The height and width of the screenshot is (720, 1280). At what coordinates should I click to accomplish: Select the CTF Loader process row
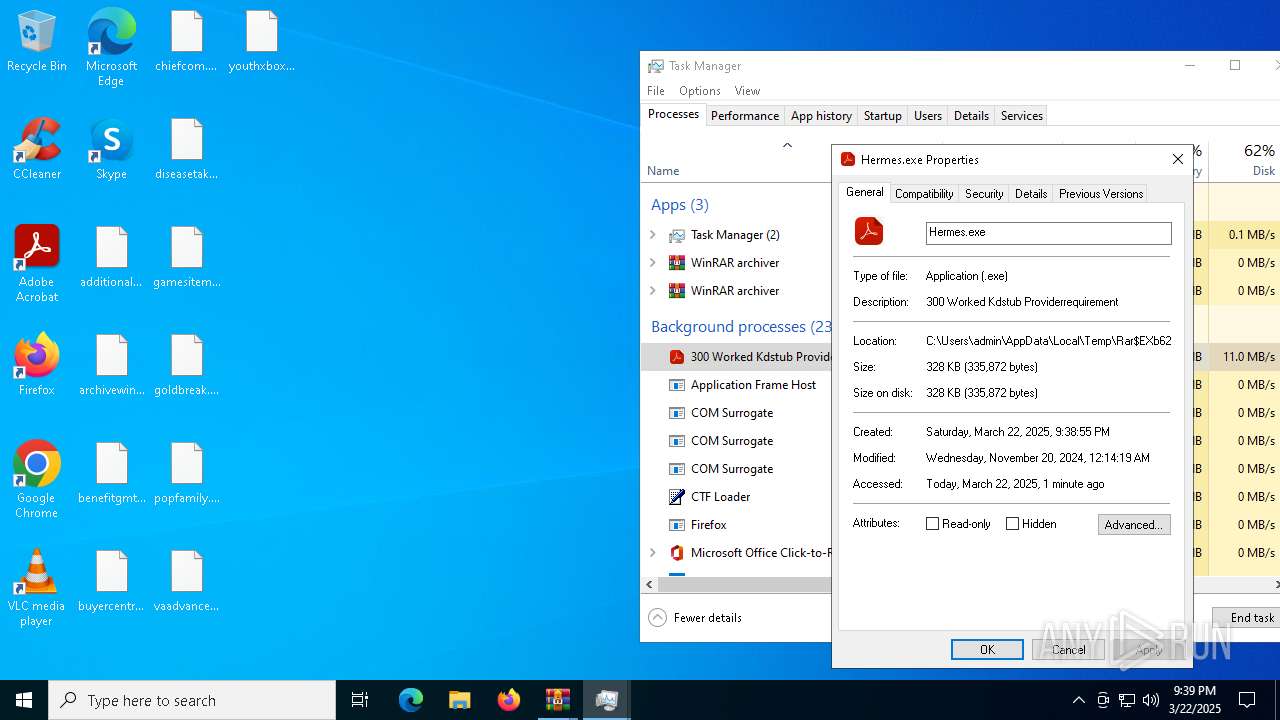[x=737, y=497]
